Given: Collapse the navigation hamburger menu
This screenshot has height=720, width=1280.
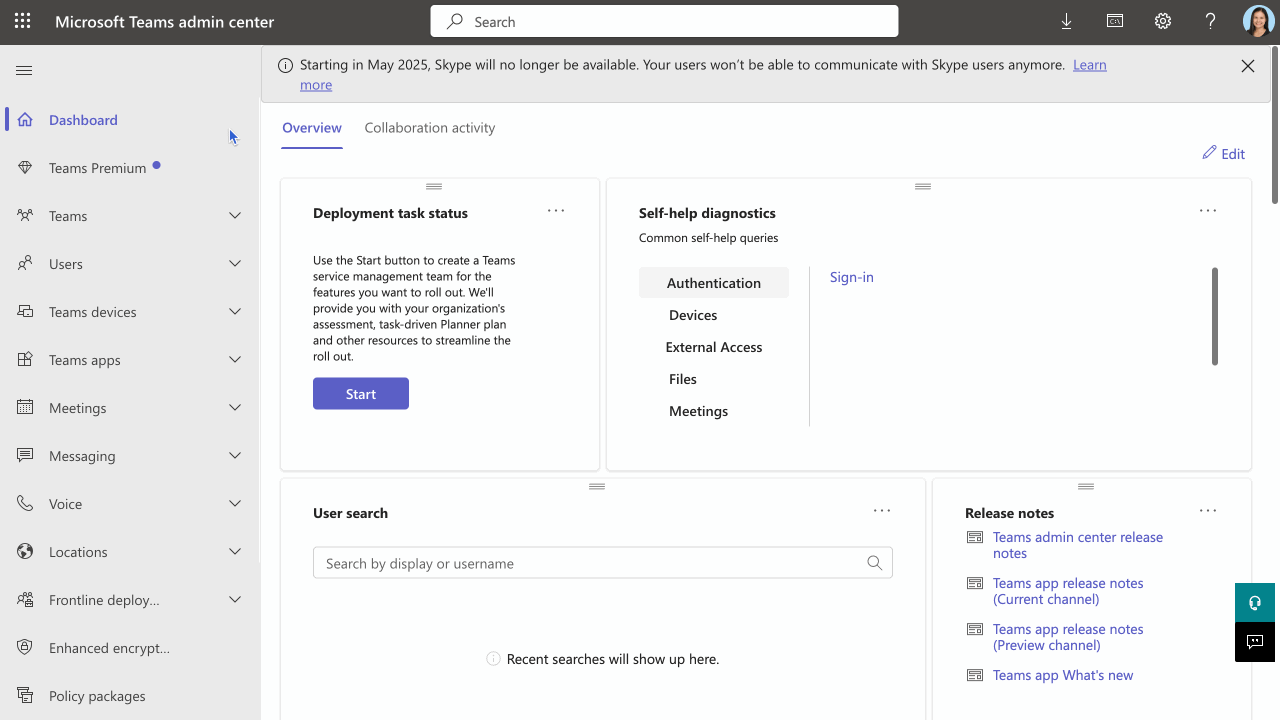Looking at the screenshot, I should (24, 70).
